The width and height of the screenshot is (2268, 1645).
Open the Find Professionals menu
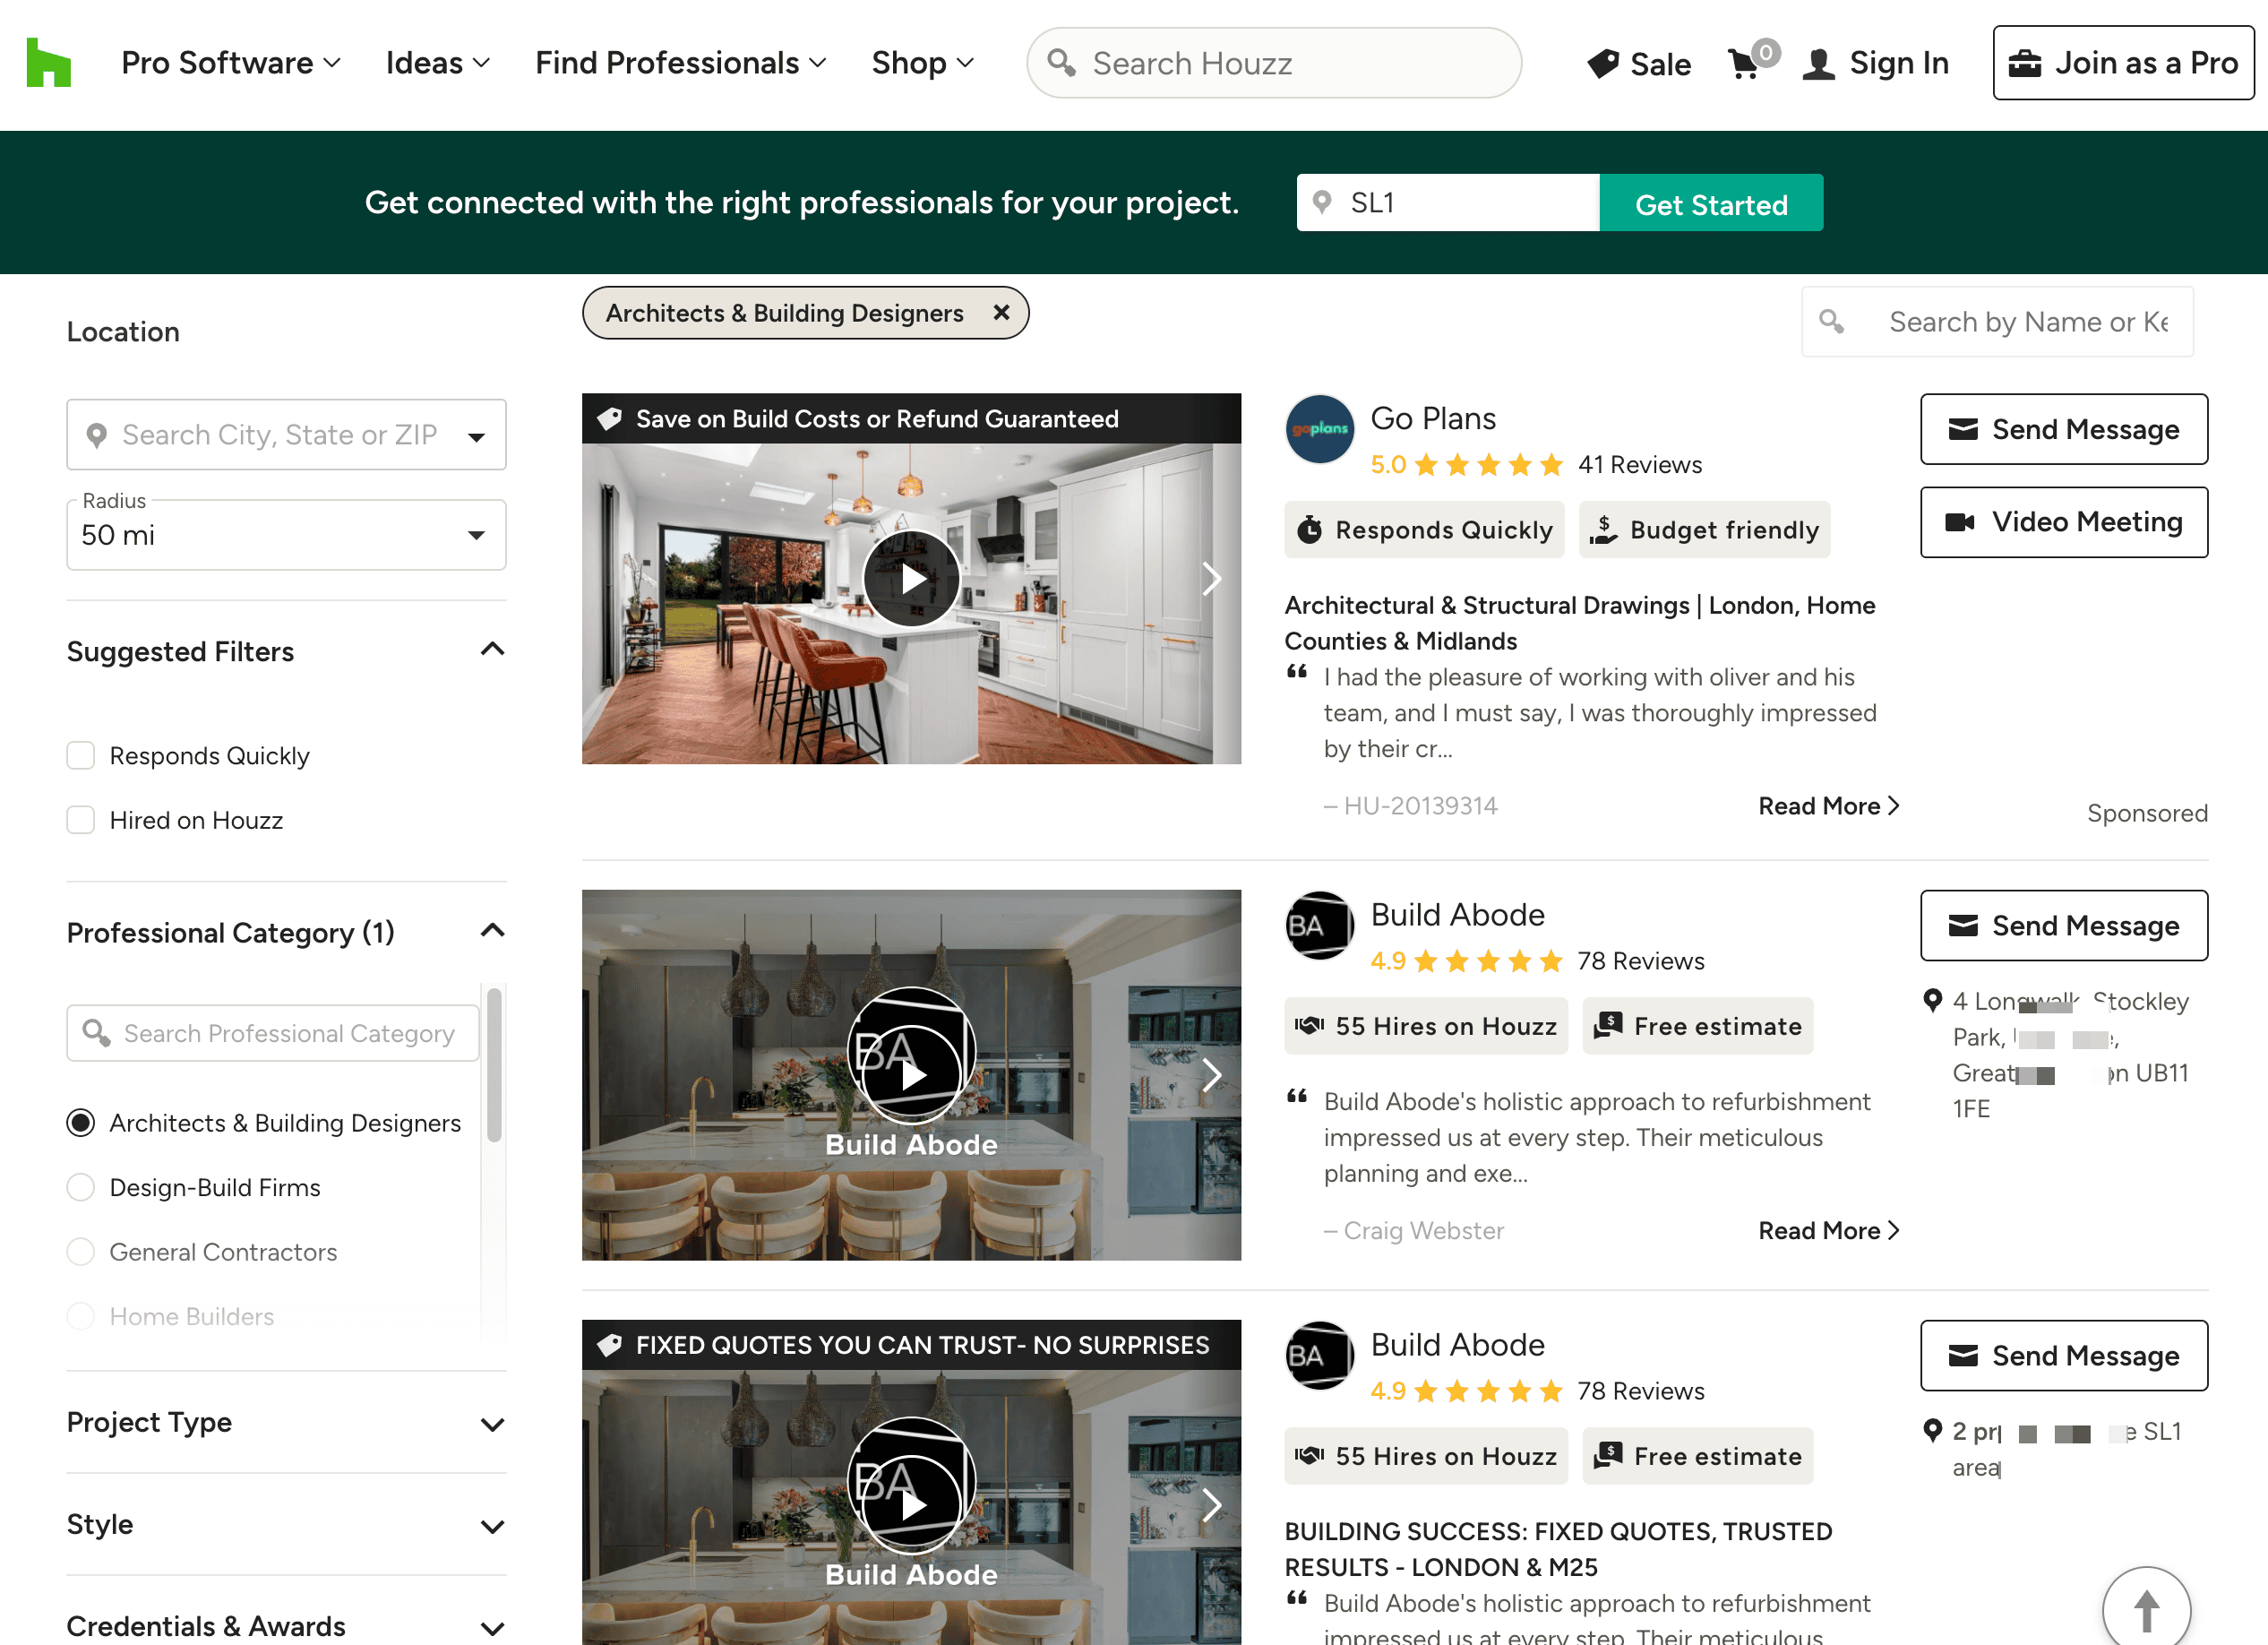click(x=680, y=63)
